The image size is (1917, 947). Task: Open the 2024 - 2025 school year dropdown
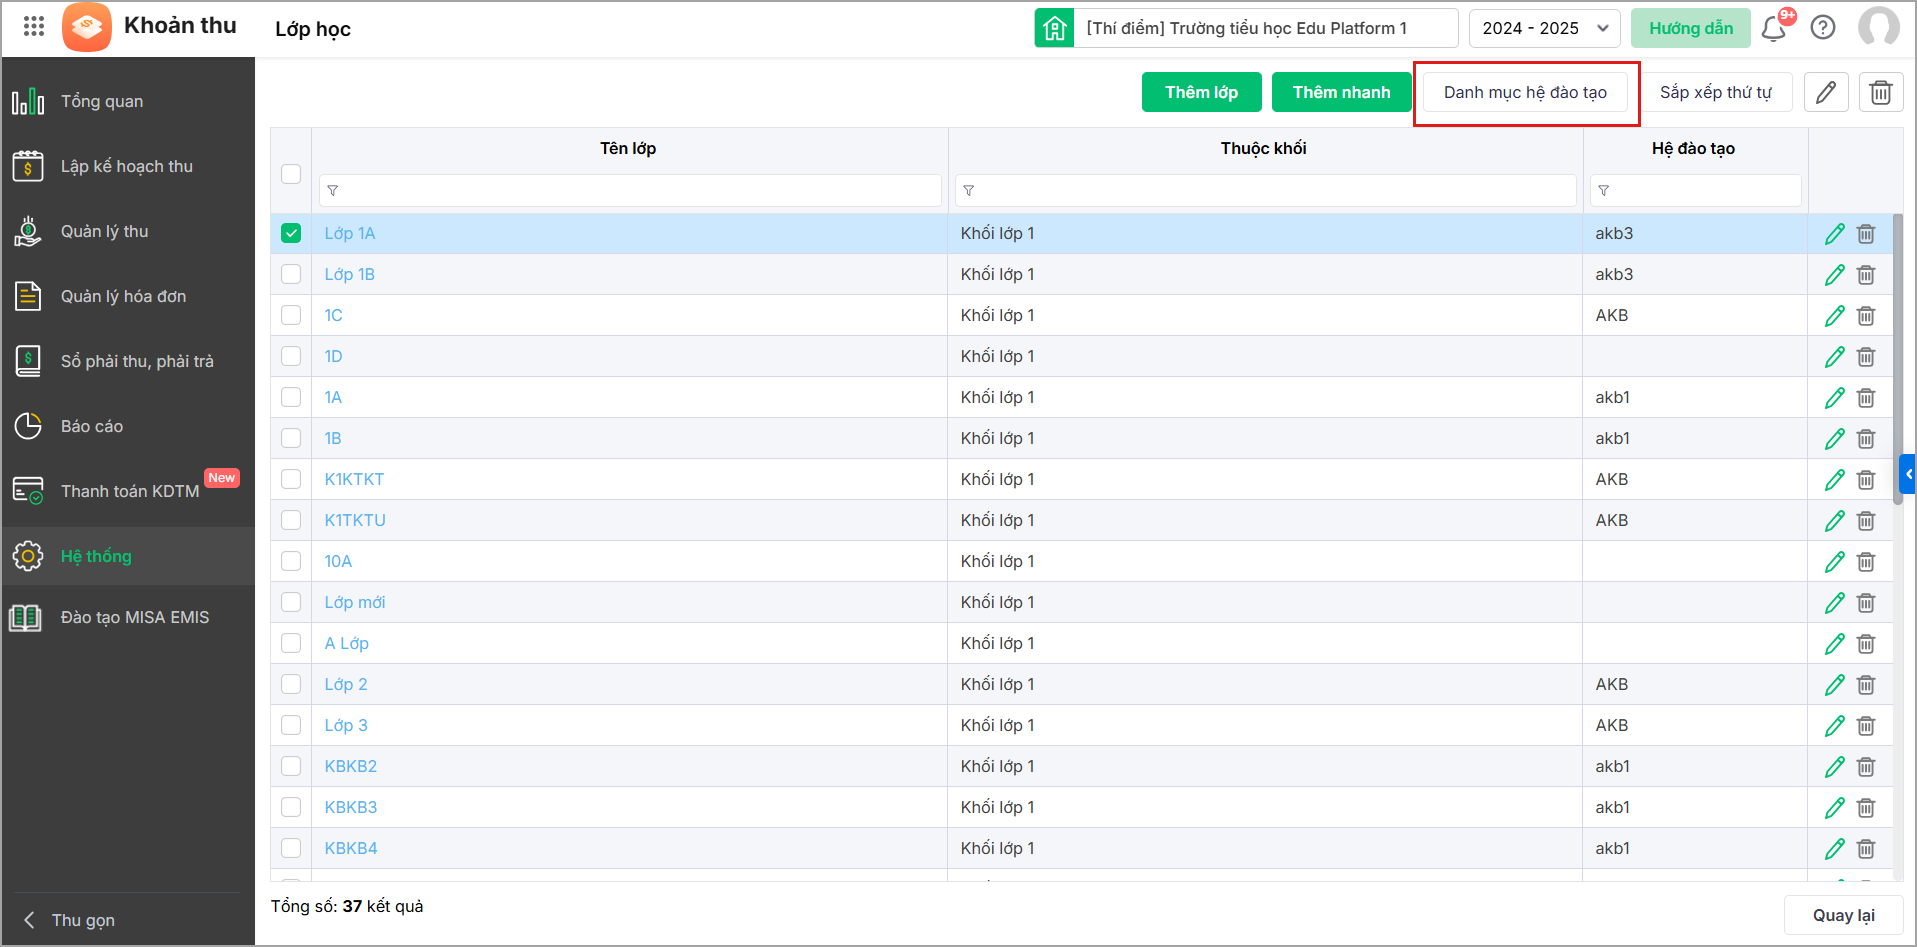pyautogui.click(x=1544, y=28)
